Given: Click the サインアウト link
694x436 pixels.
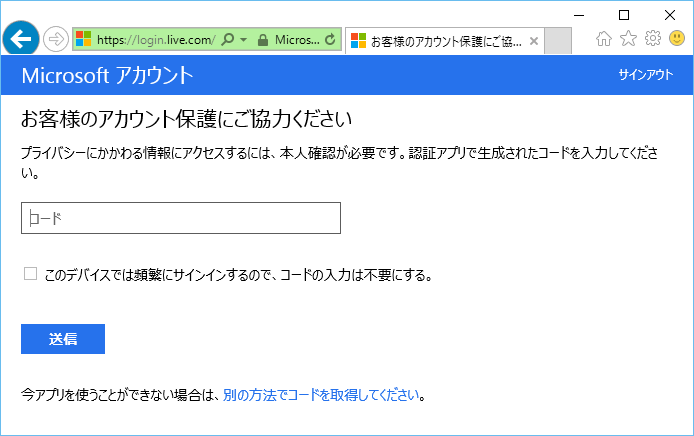Looking at the screenshot, I should 645,75.
